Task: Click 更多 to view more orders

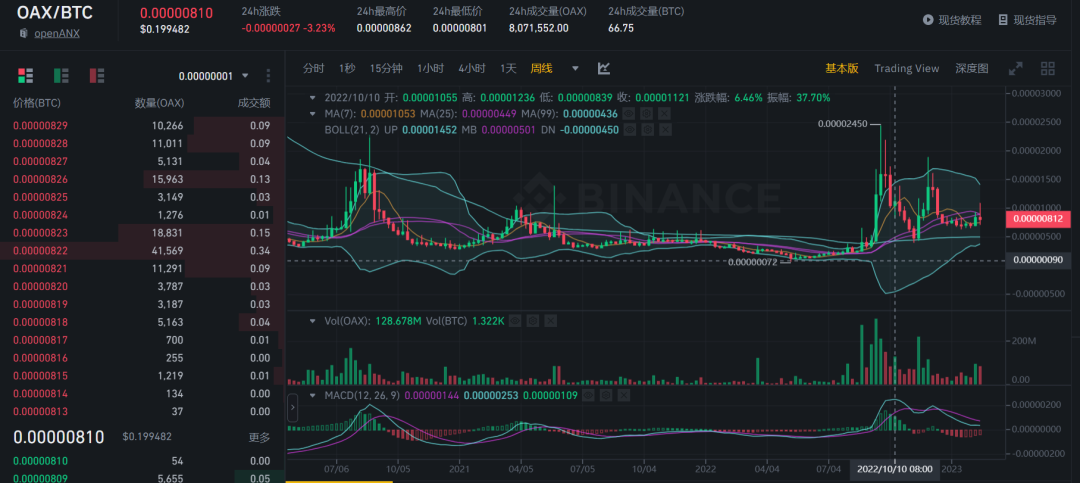Action: click(259, 437)
